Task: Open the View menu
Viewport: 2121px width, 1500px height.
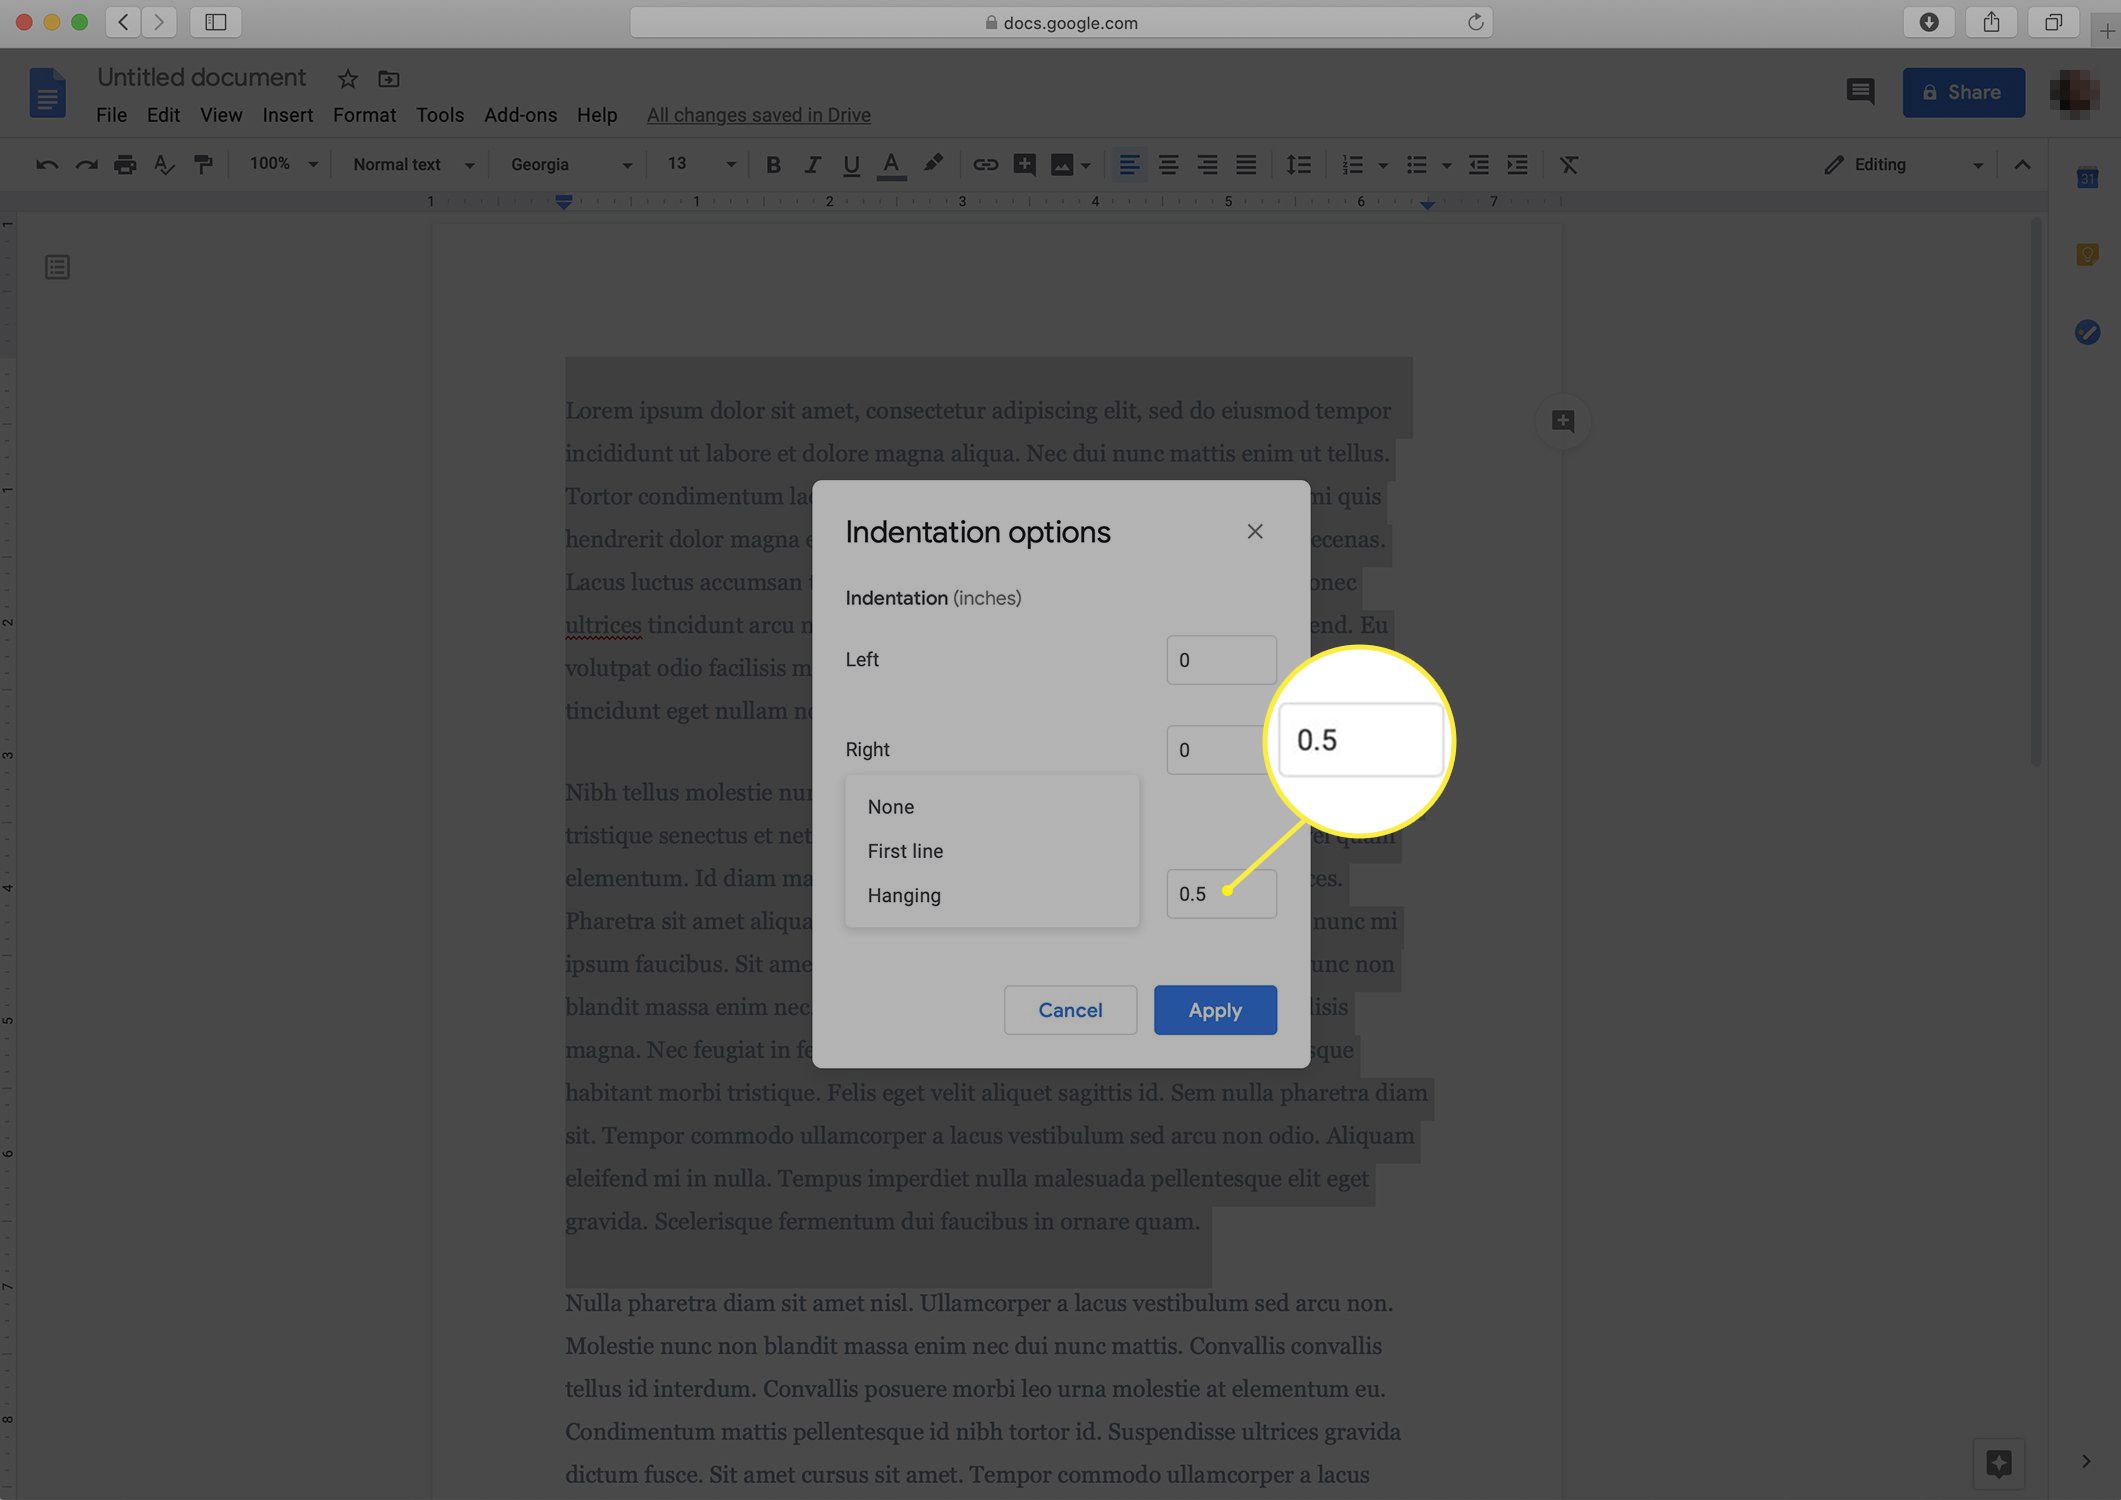Action: [x=221, y=115]
